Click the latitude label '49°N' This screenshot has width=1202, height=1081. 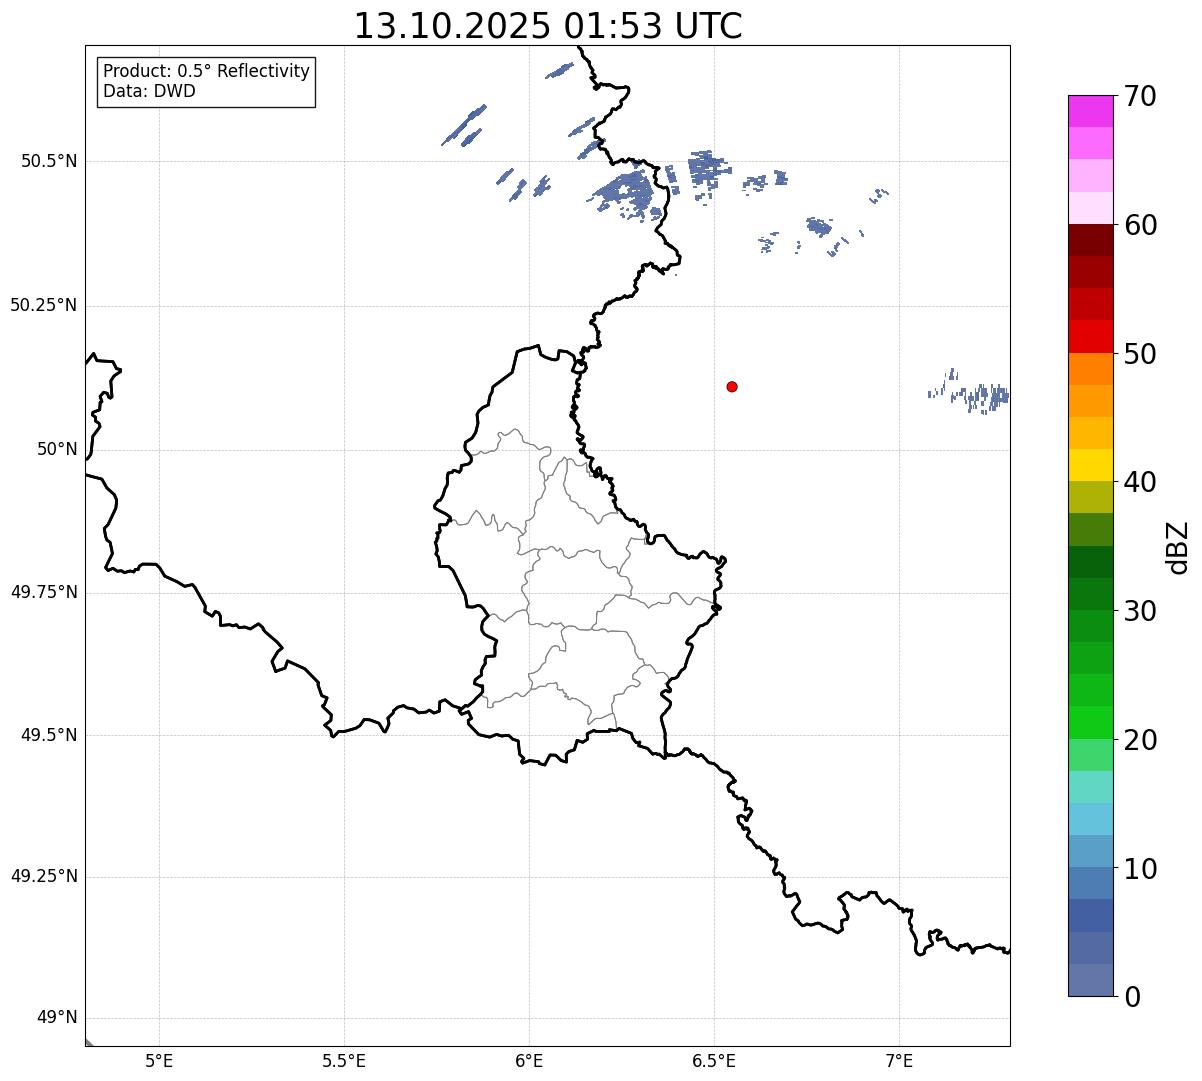click(57, 1018)
